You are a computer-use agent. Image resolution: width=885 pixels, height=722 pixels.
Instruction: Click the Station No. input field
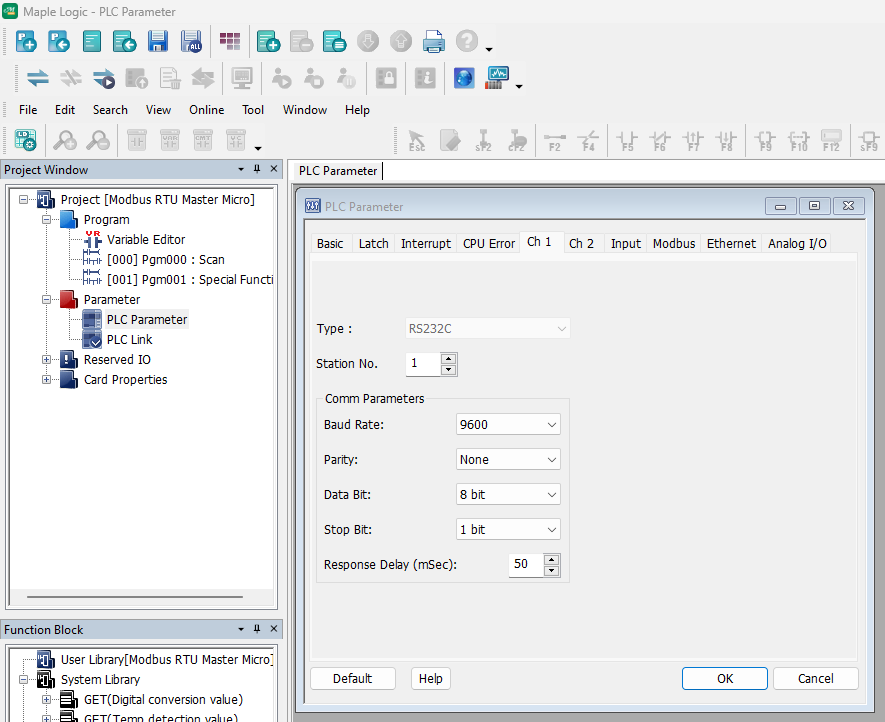423,364
